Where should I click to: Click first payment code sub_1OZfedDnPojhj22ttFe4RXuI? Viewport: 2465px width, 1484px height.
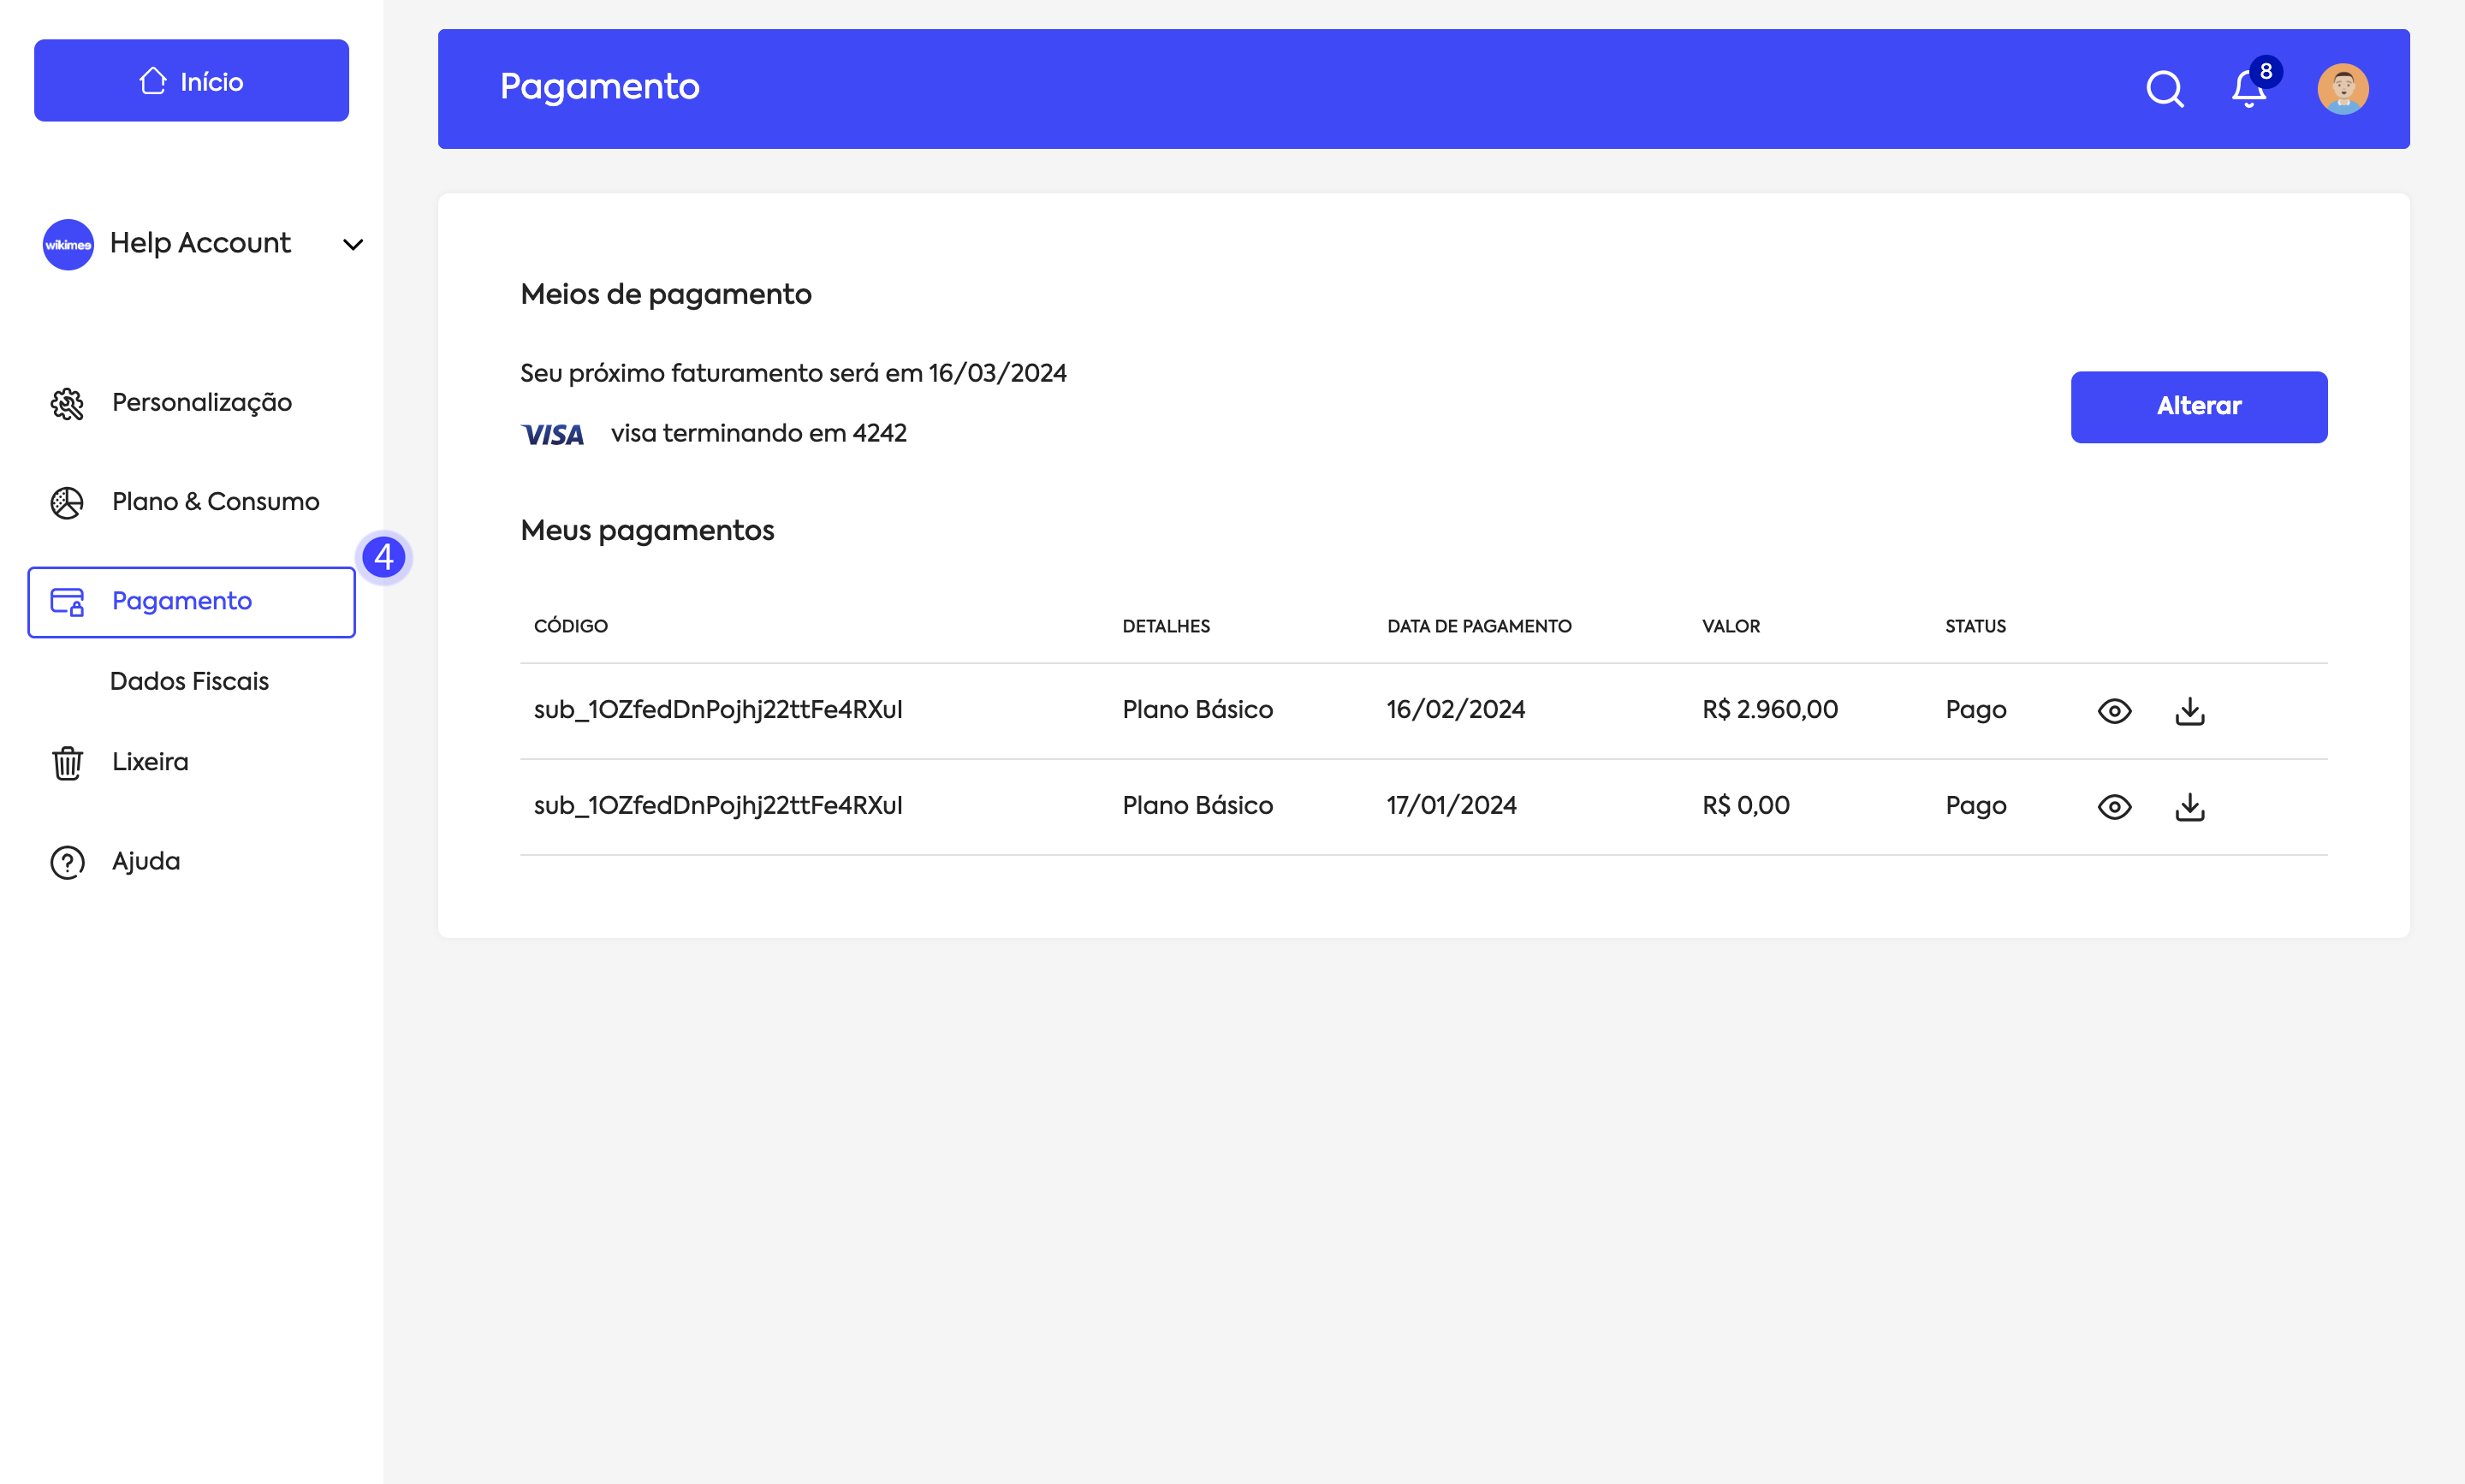click(717, 710)
